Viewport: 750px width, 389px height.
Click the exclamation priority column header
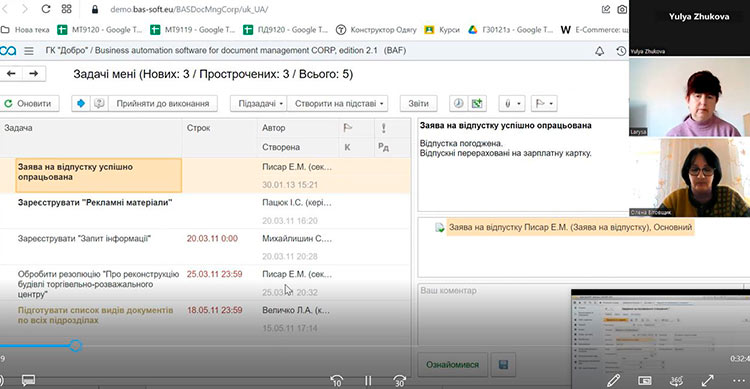click(383, 128)
